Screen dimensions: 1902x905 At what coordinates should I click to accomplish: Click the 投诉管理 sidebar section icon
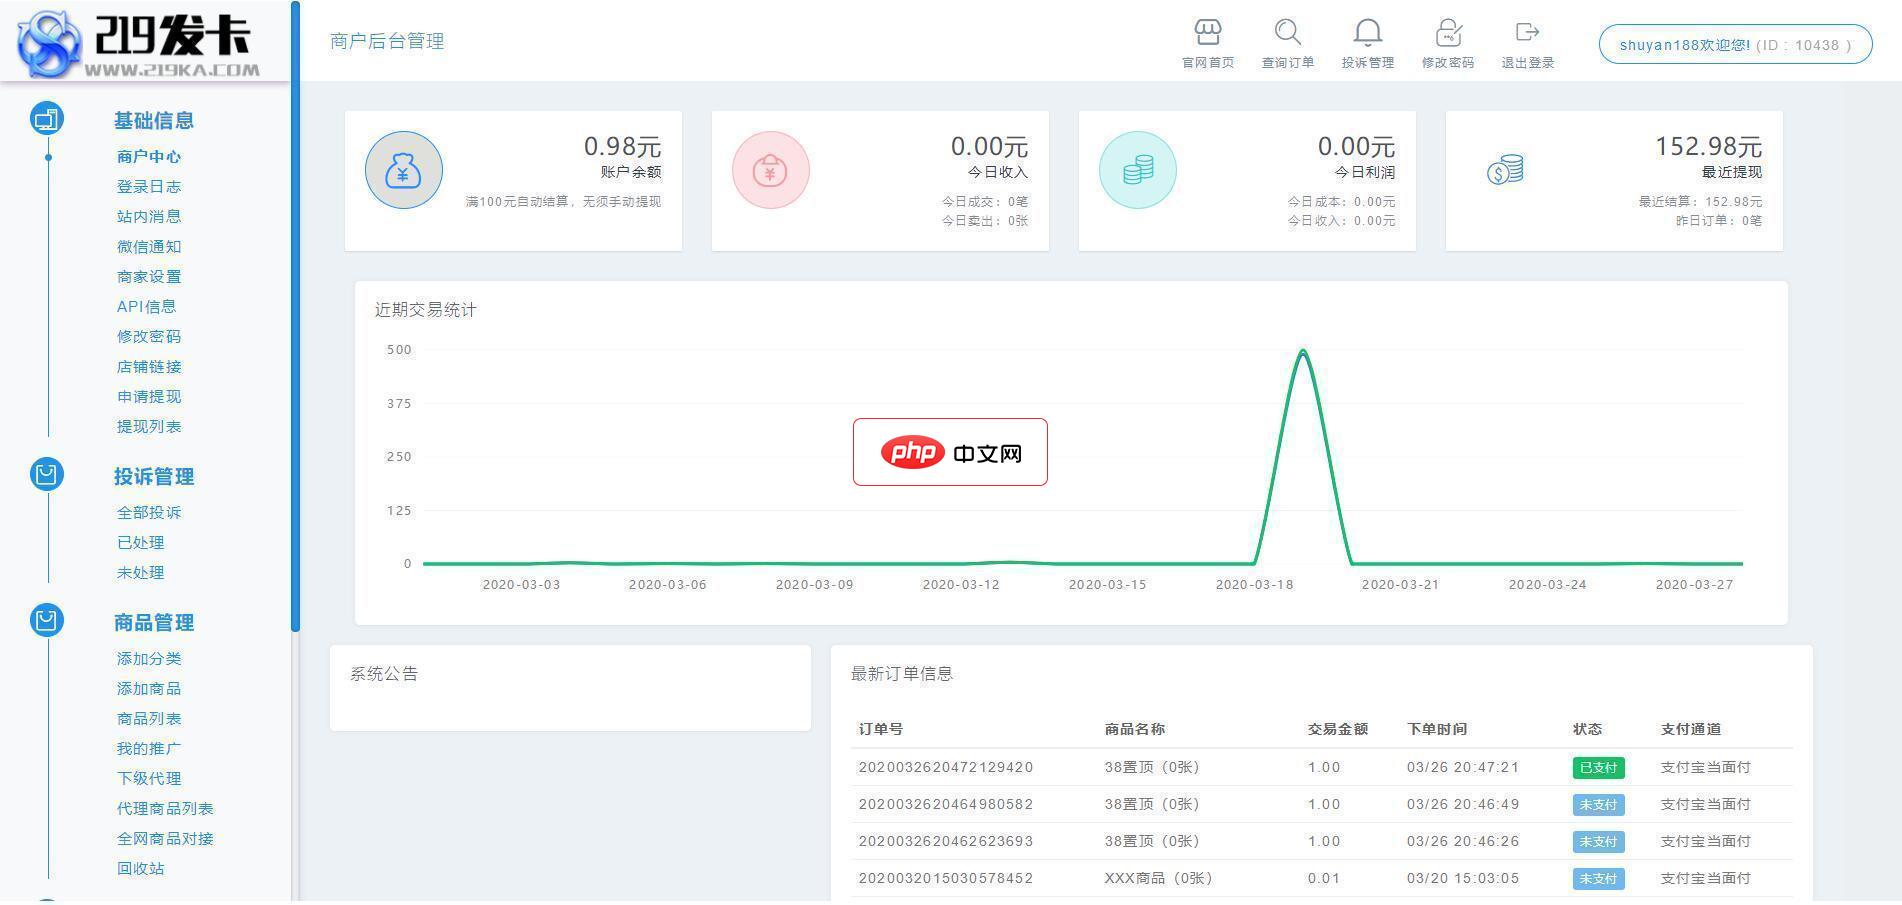[46, 474]
